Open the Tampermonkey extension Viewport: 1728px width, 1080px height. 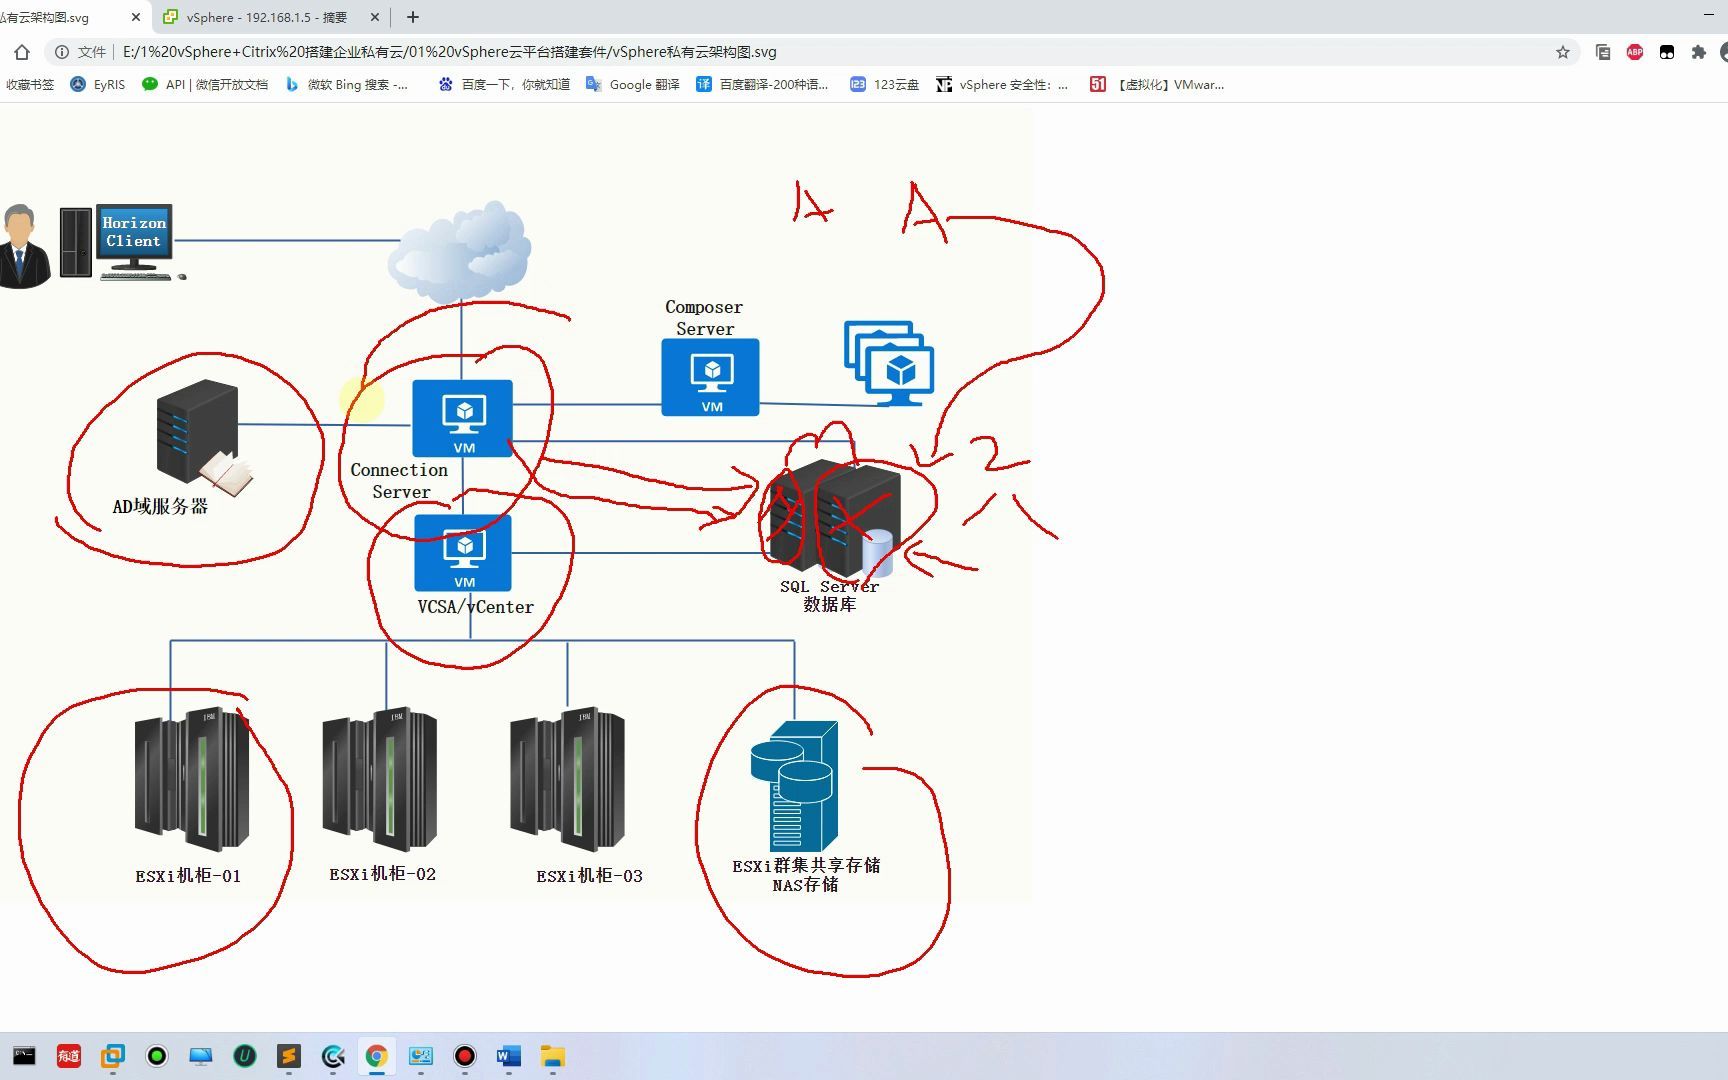click(1667, 52)
